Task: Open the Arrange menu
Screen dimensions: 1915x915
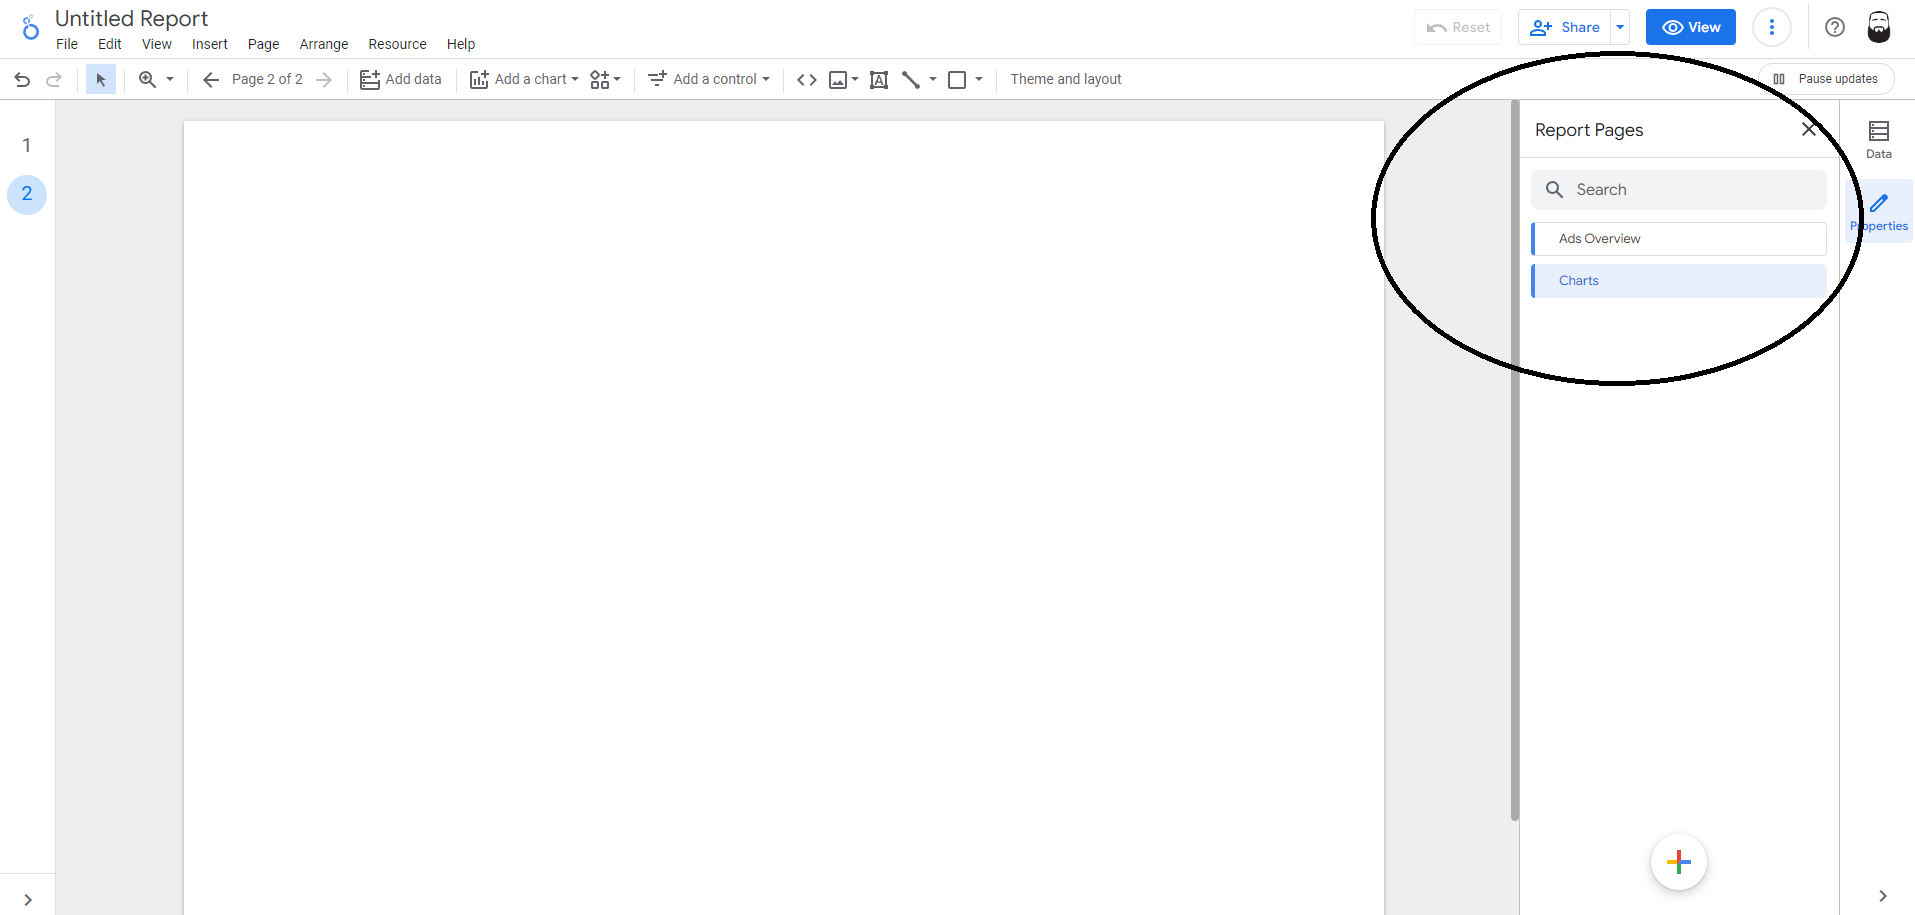Action: 323,44
